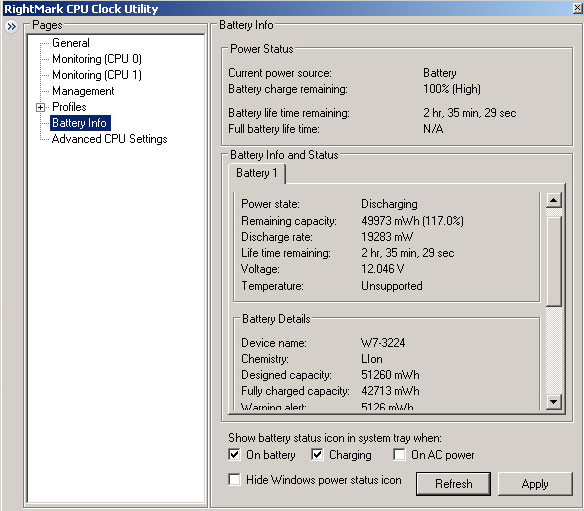Image resolution: width=584 pixels, height=511 pixels.
Task: Open the General page
Action: (x=71, y=43)
